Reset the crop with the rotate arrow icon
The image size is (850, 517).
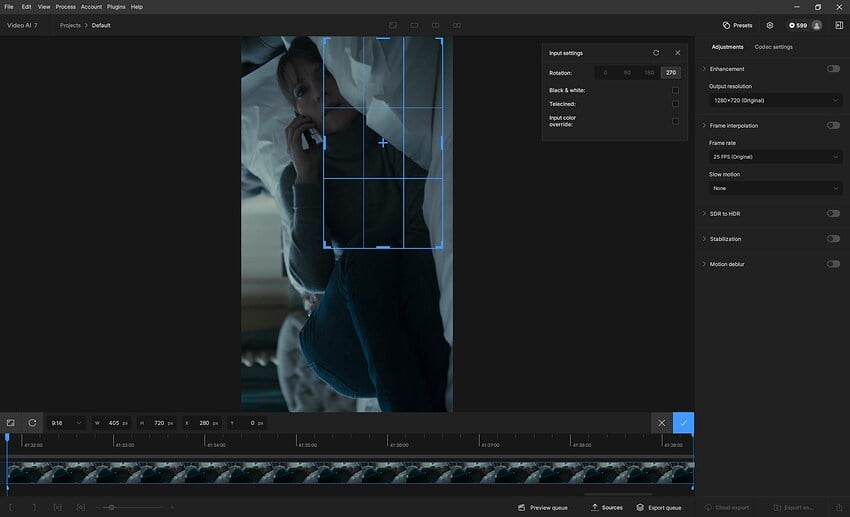(32, 423)
